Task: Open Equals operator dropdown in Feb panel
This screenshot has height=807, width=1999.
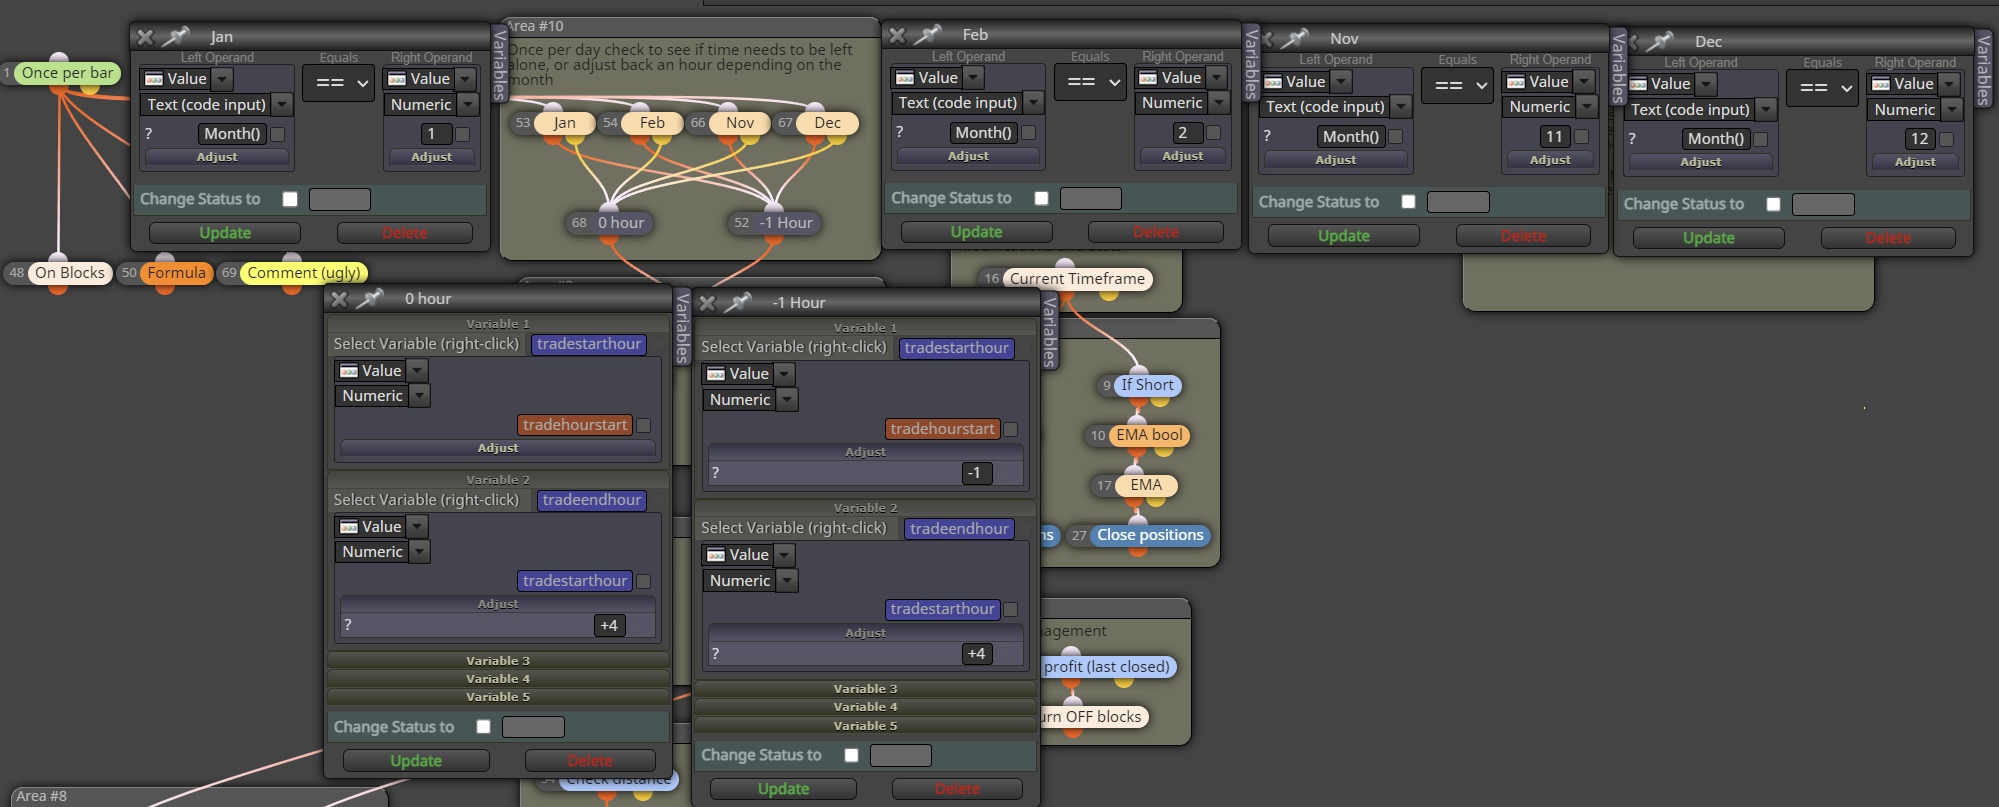Action: 1089,81
